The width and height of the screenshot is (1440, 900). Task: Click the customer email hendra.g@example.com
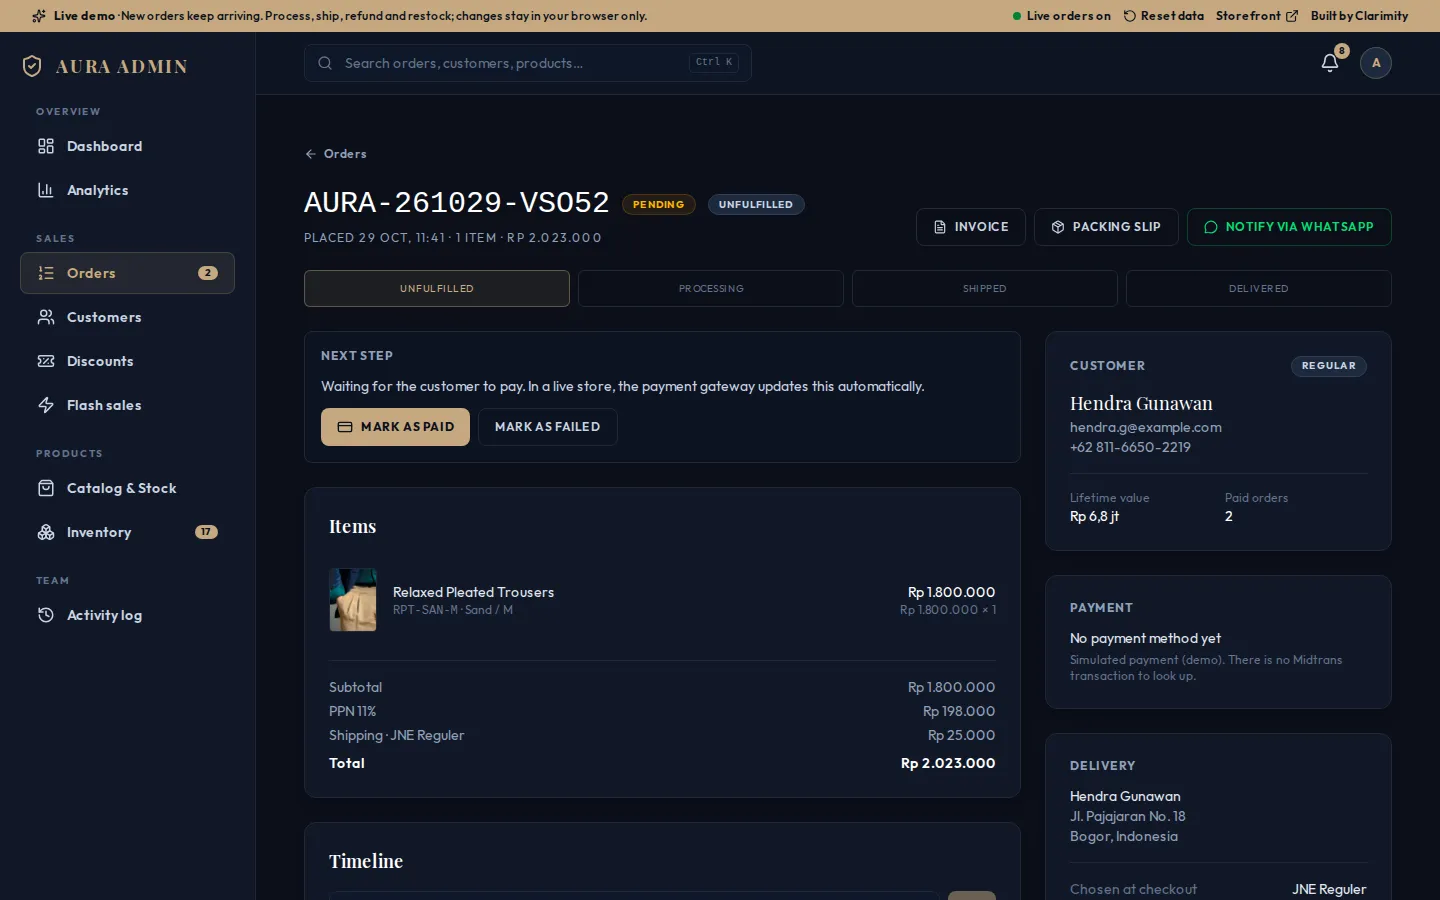point(1146,427)
